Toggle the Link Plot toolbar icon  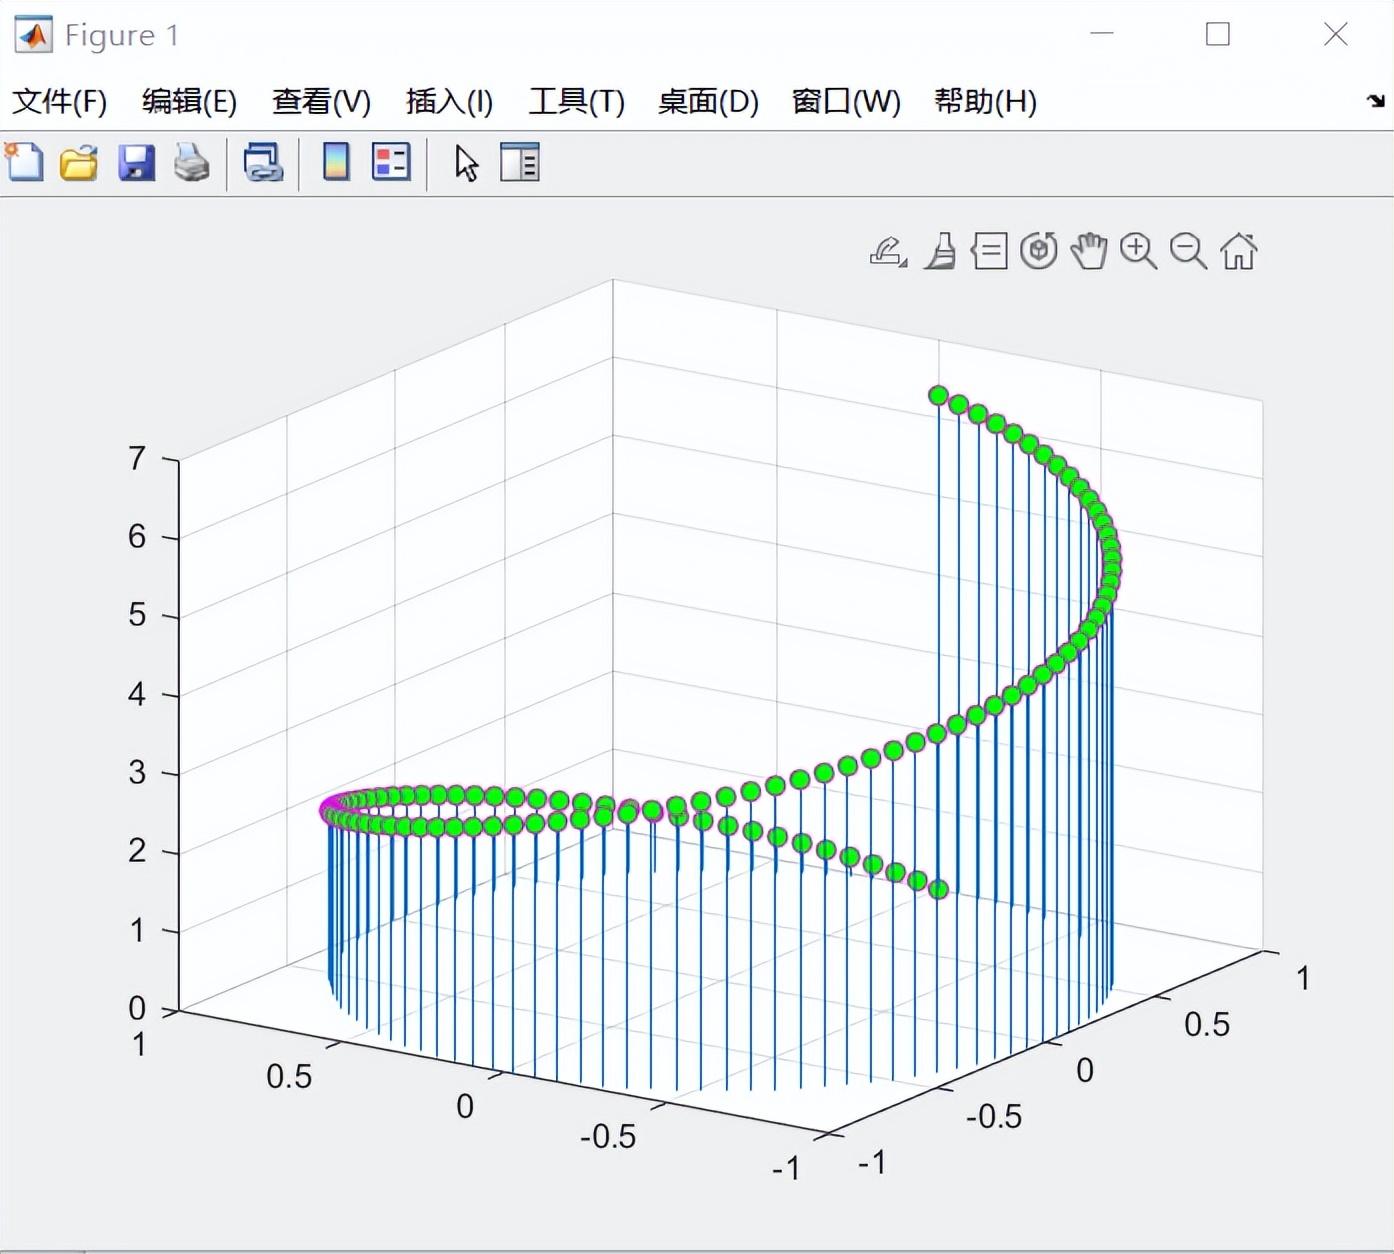tap(263, 162)
